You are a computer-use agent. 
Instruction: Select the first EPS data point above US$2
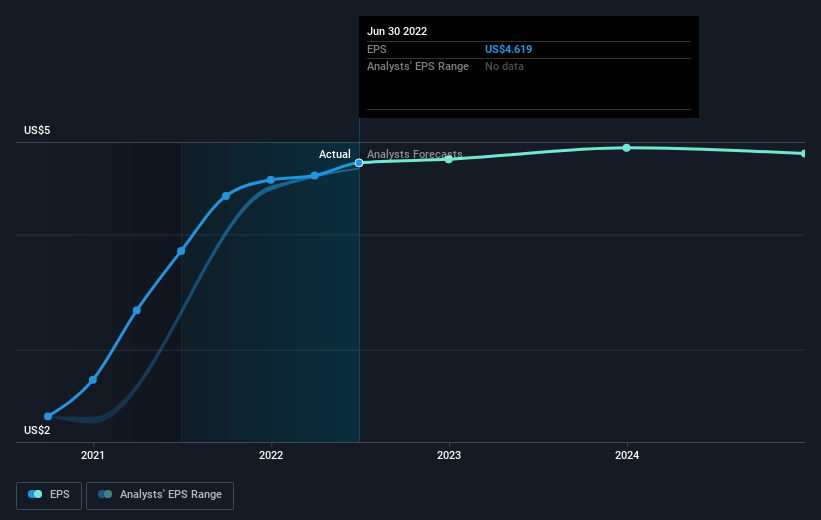pos(48,416)
